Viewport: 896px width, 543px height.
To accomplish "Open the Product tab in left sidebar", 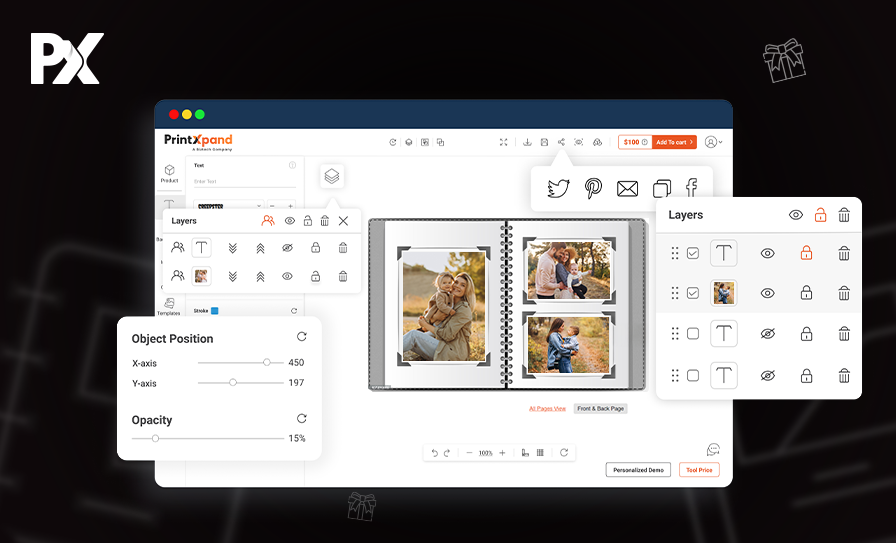I will (x=169, y=173).
